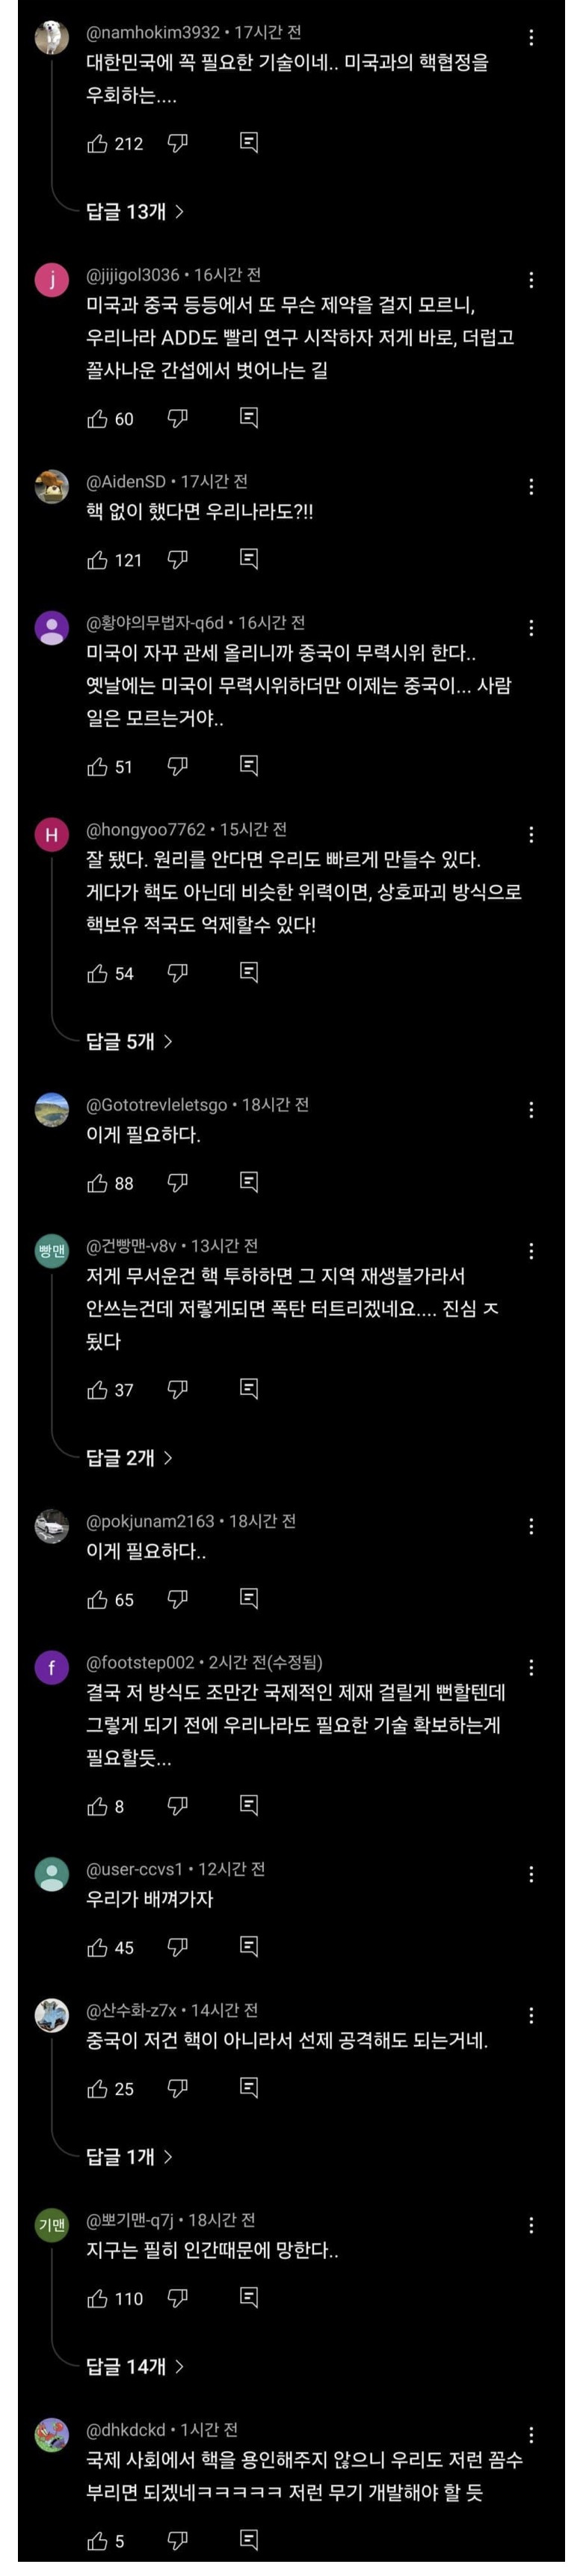Open more options for @dhkdckd comment
This screenshot has height=2576, width=583.
coord(531,2433)
